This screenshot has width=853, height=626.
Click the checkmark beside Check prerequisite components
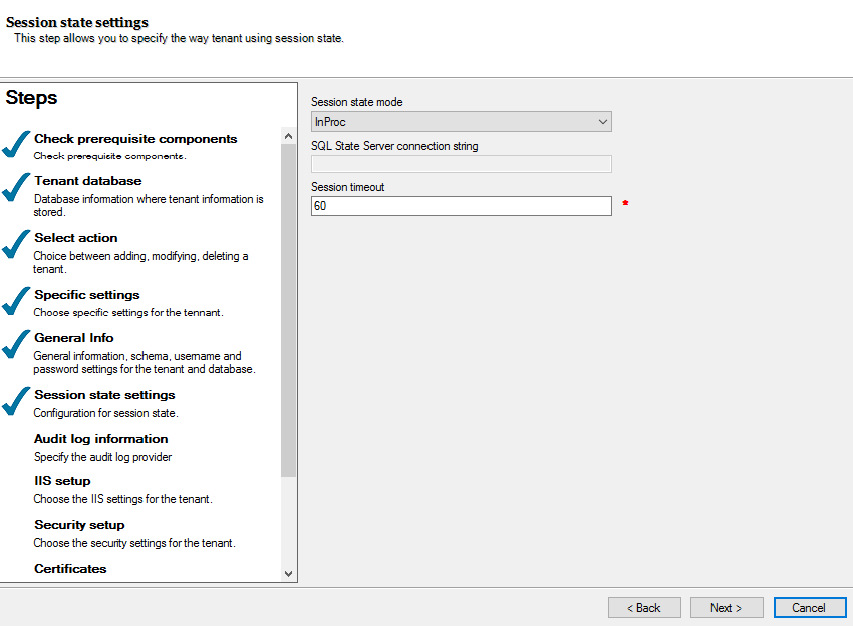[x=16, y=142]
